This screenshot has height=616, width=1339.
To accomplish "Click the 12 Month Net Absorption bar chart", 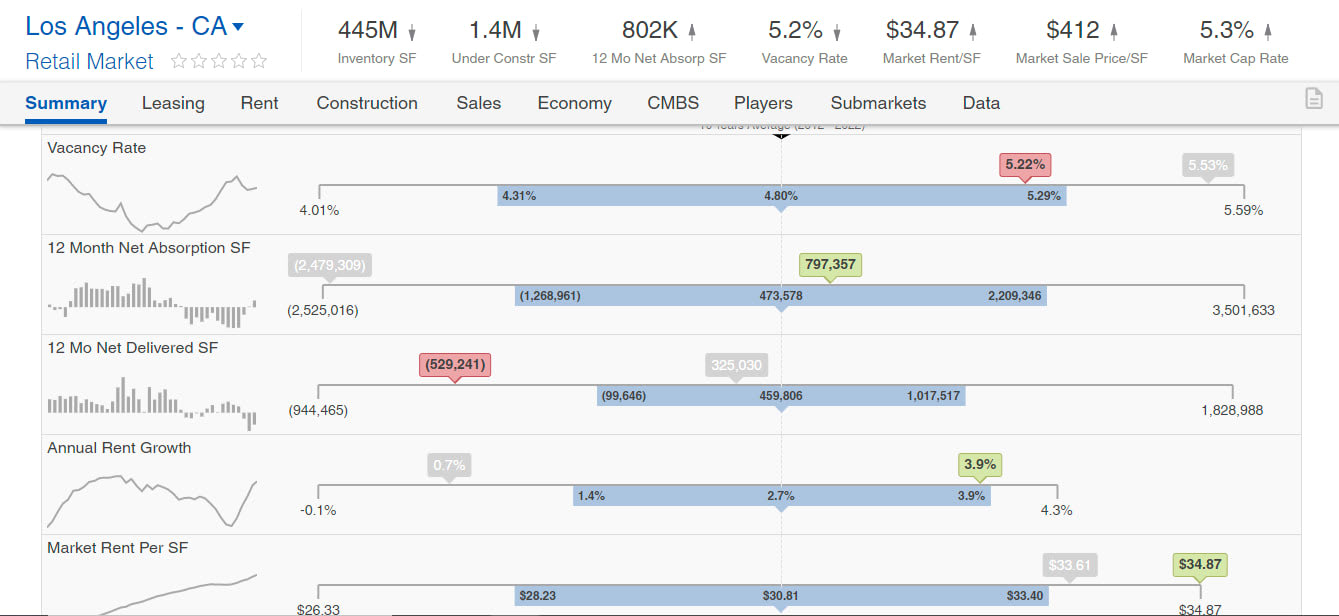I will 152,301.
